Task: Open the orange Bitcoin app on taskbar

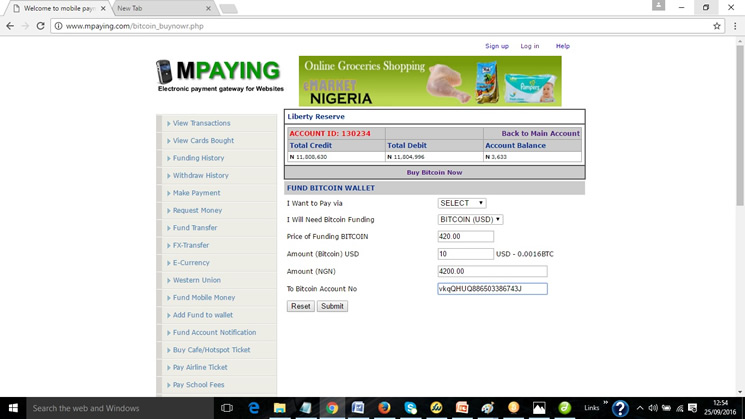Action: (x=514, y=408)
